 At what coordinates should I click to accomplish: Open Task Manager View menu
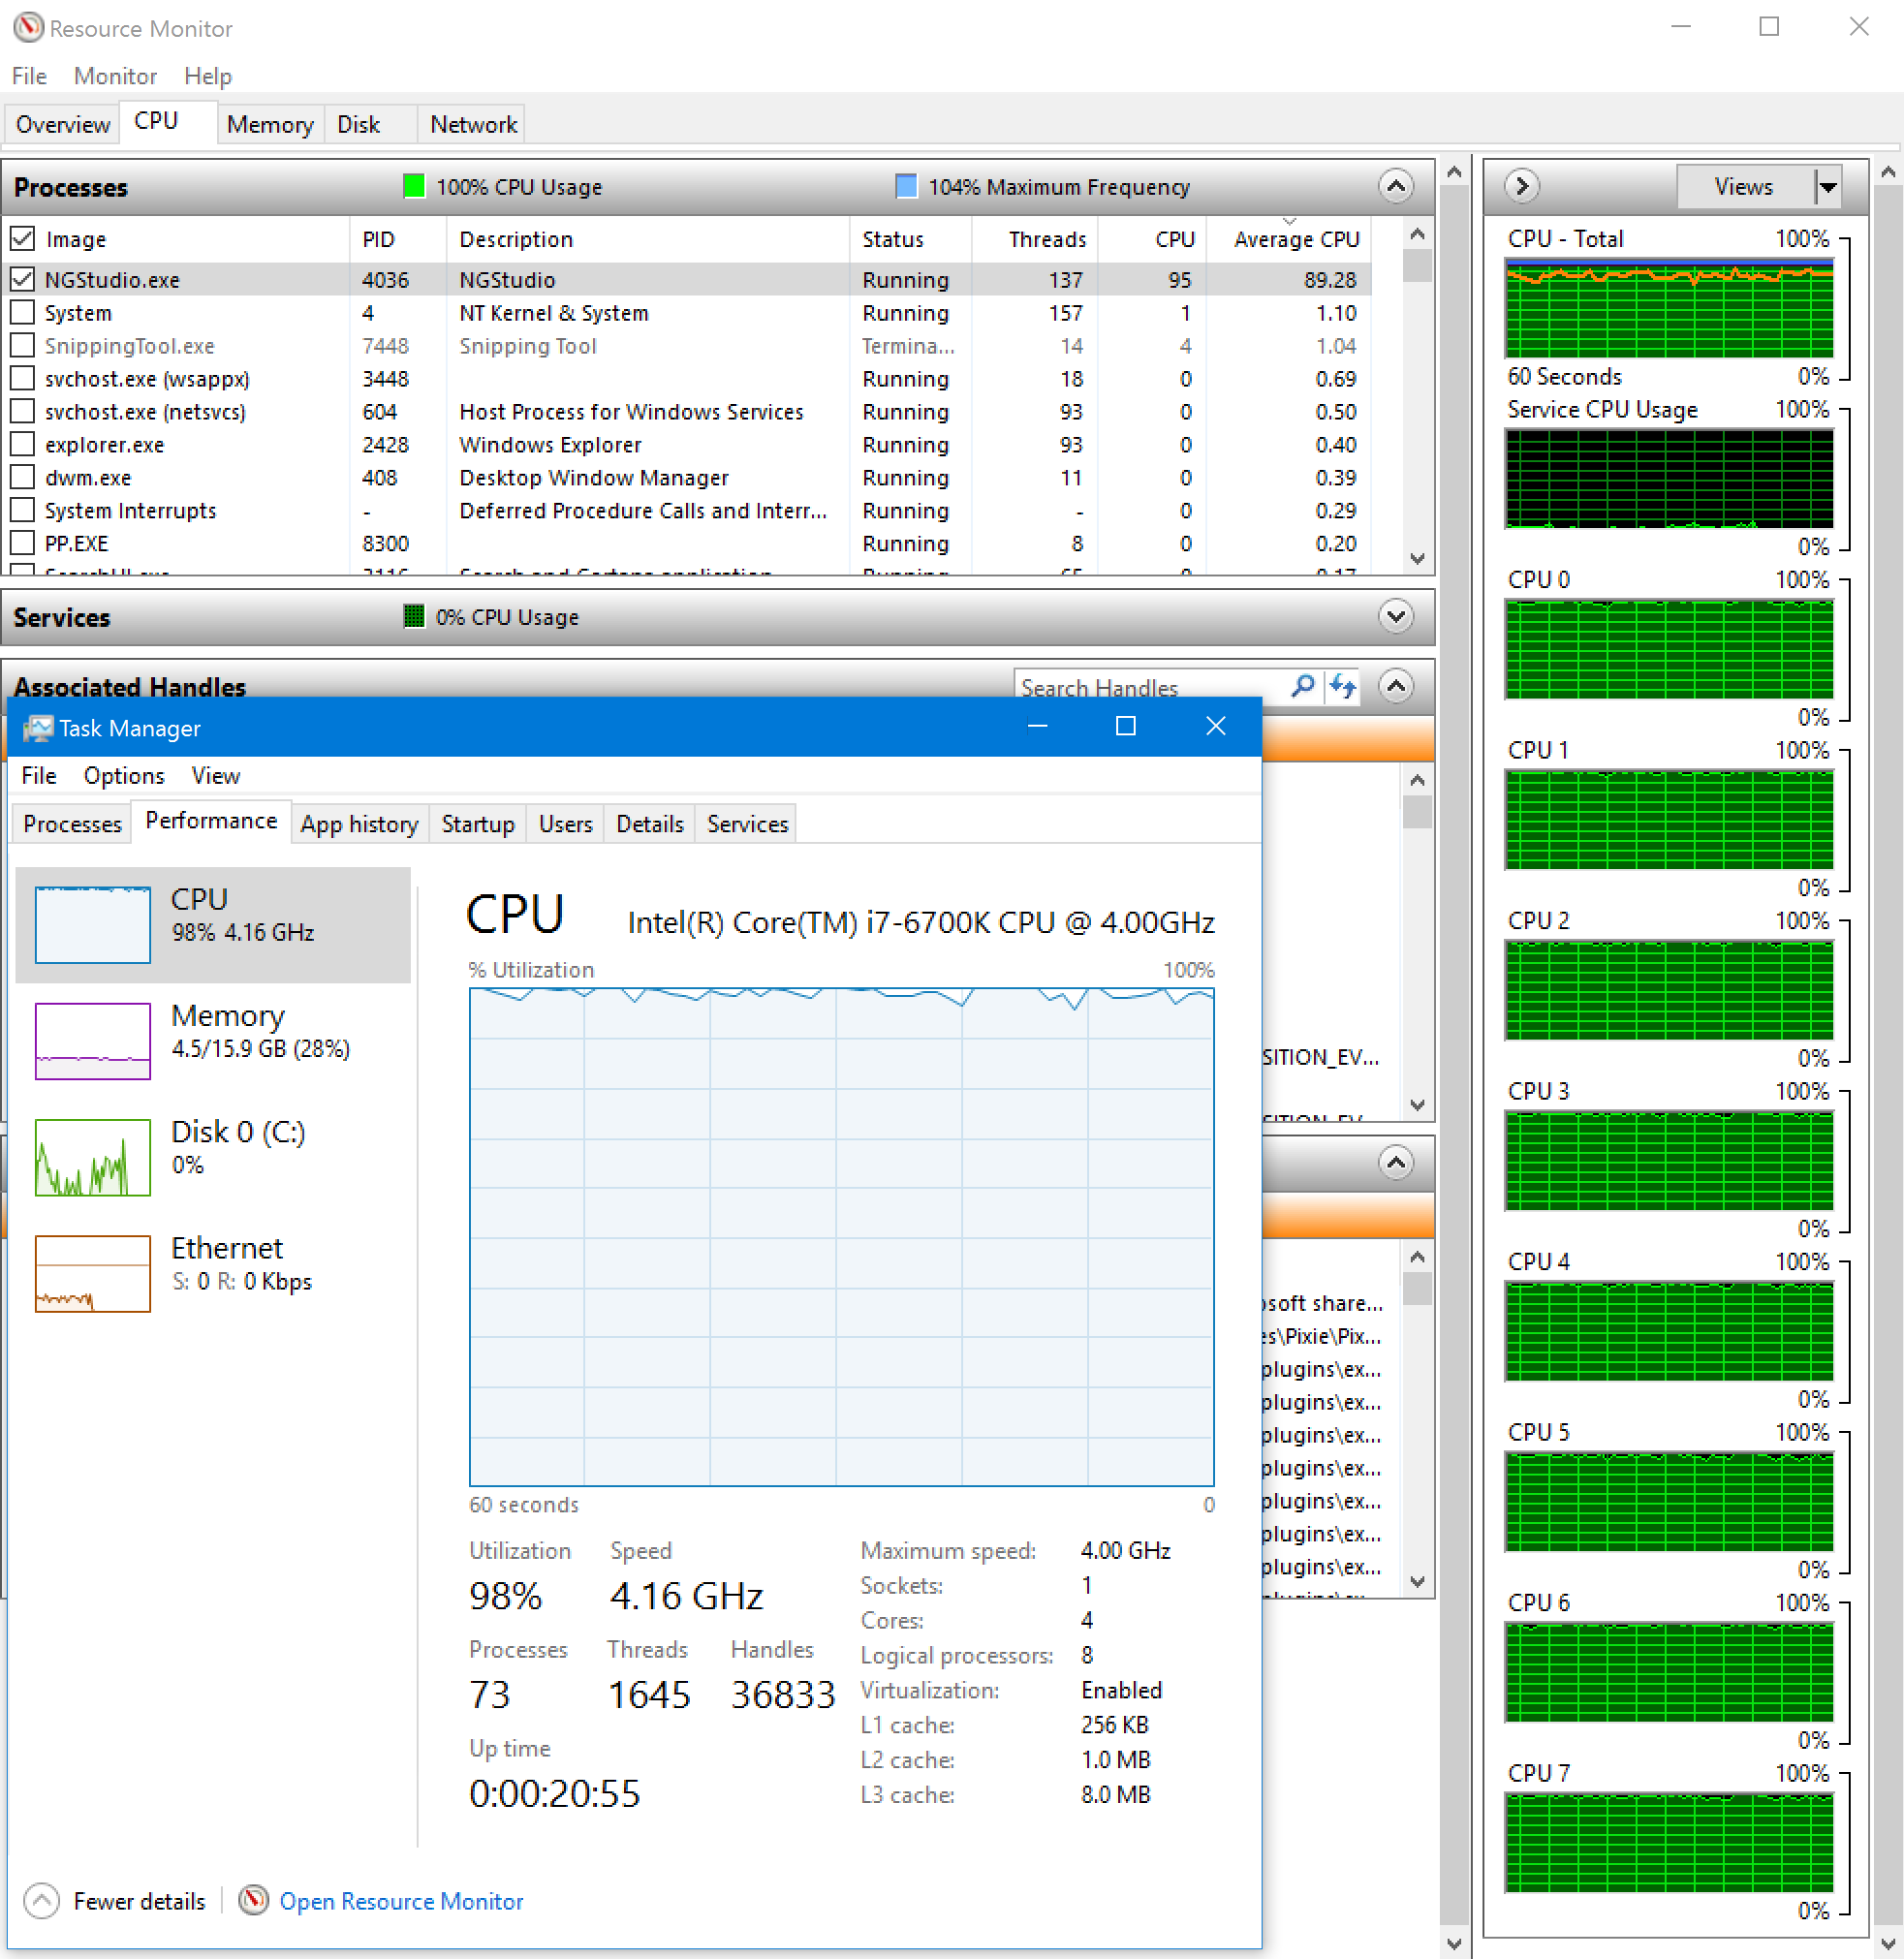coord(216,776)
